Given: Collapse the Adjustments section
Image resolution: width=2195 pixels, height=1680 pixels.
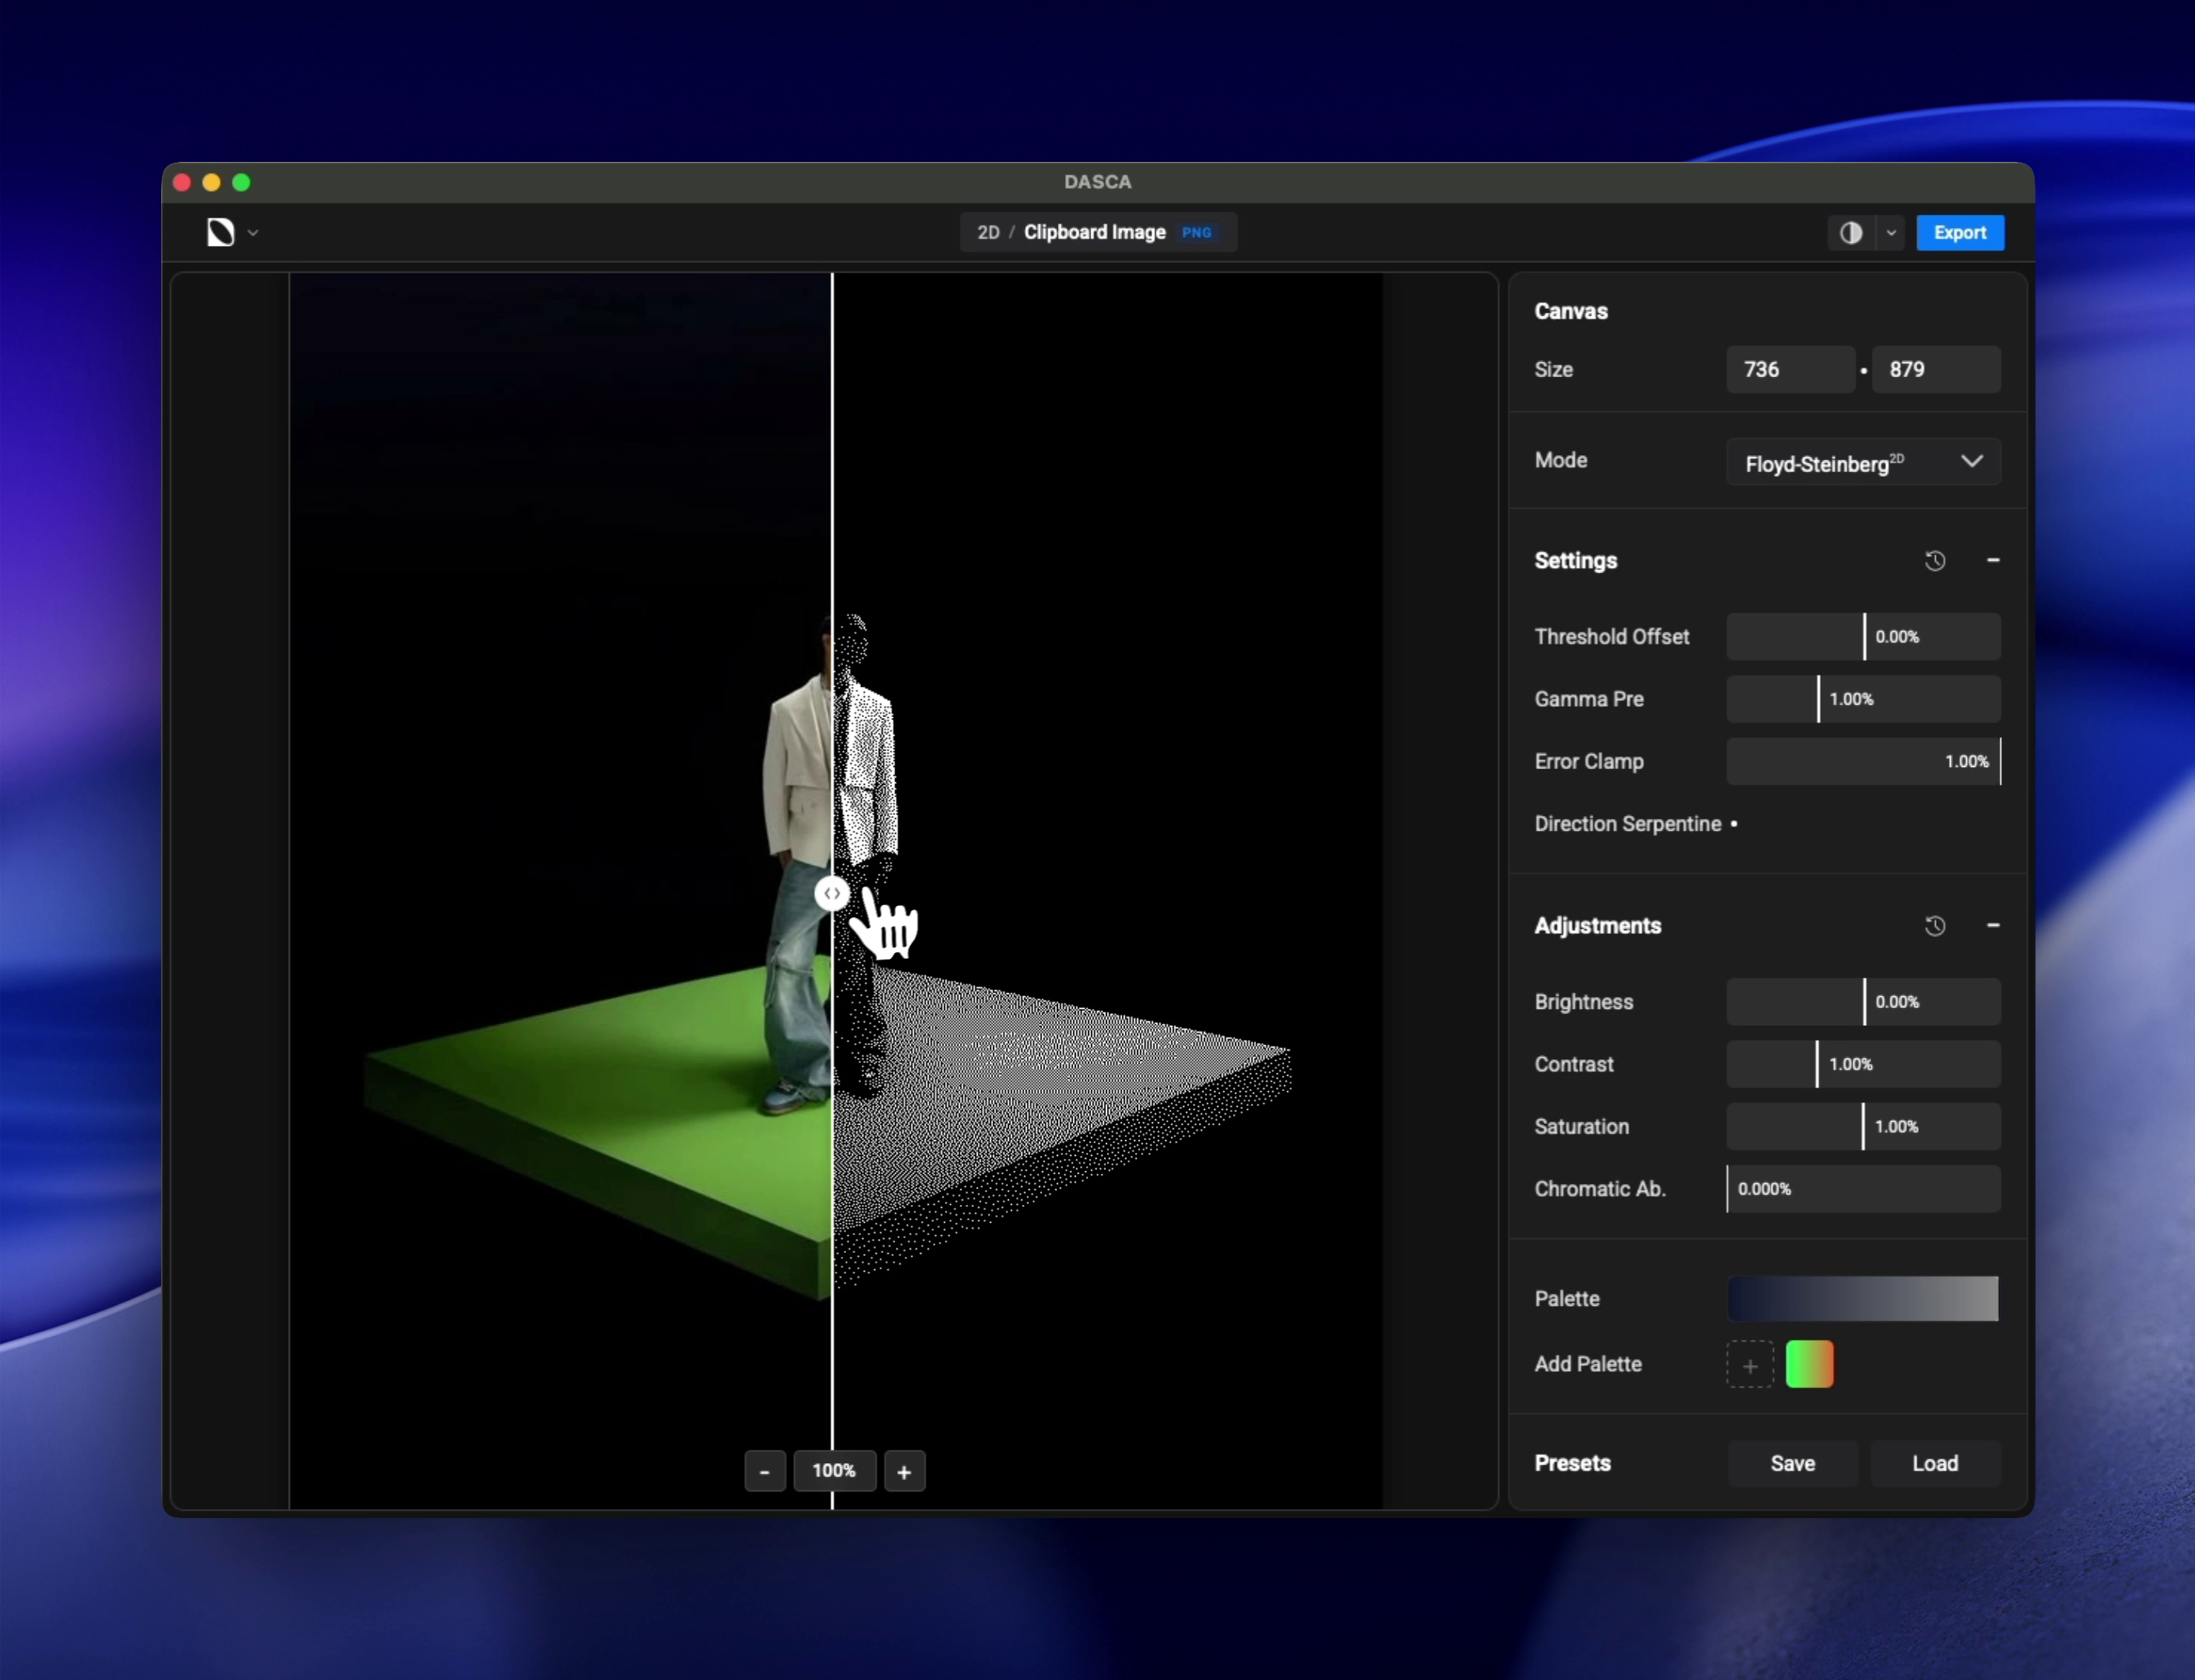Looking at the screenshot, I should (1992, 925).
